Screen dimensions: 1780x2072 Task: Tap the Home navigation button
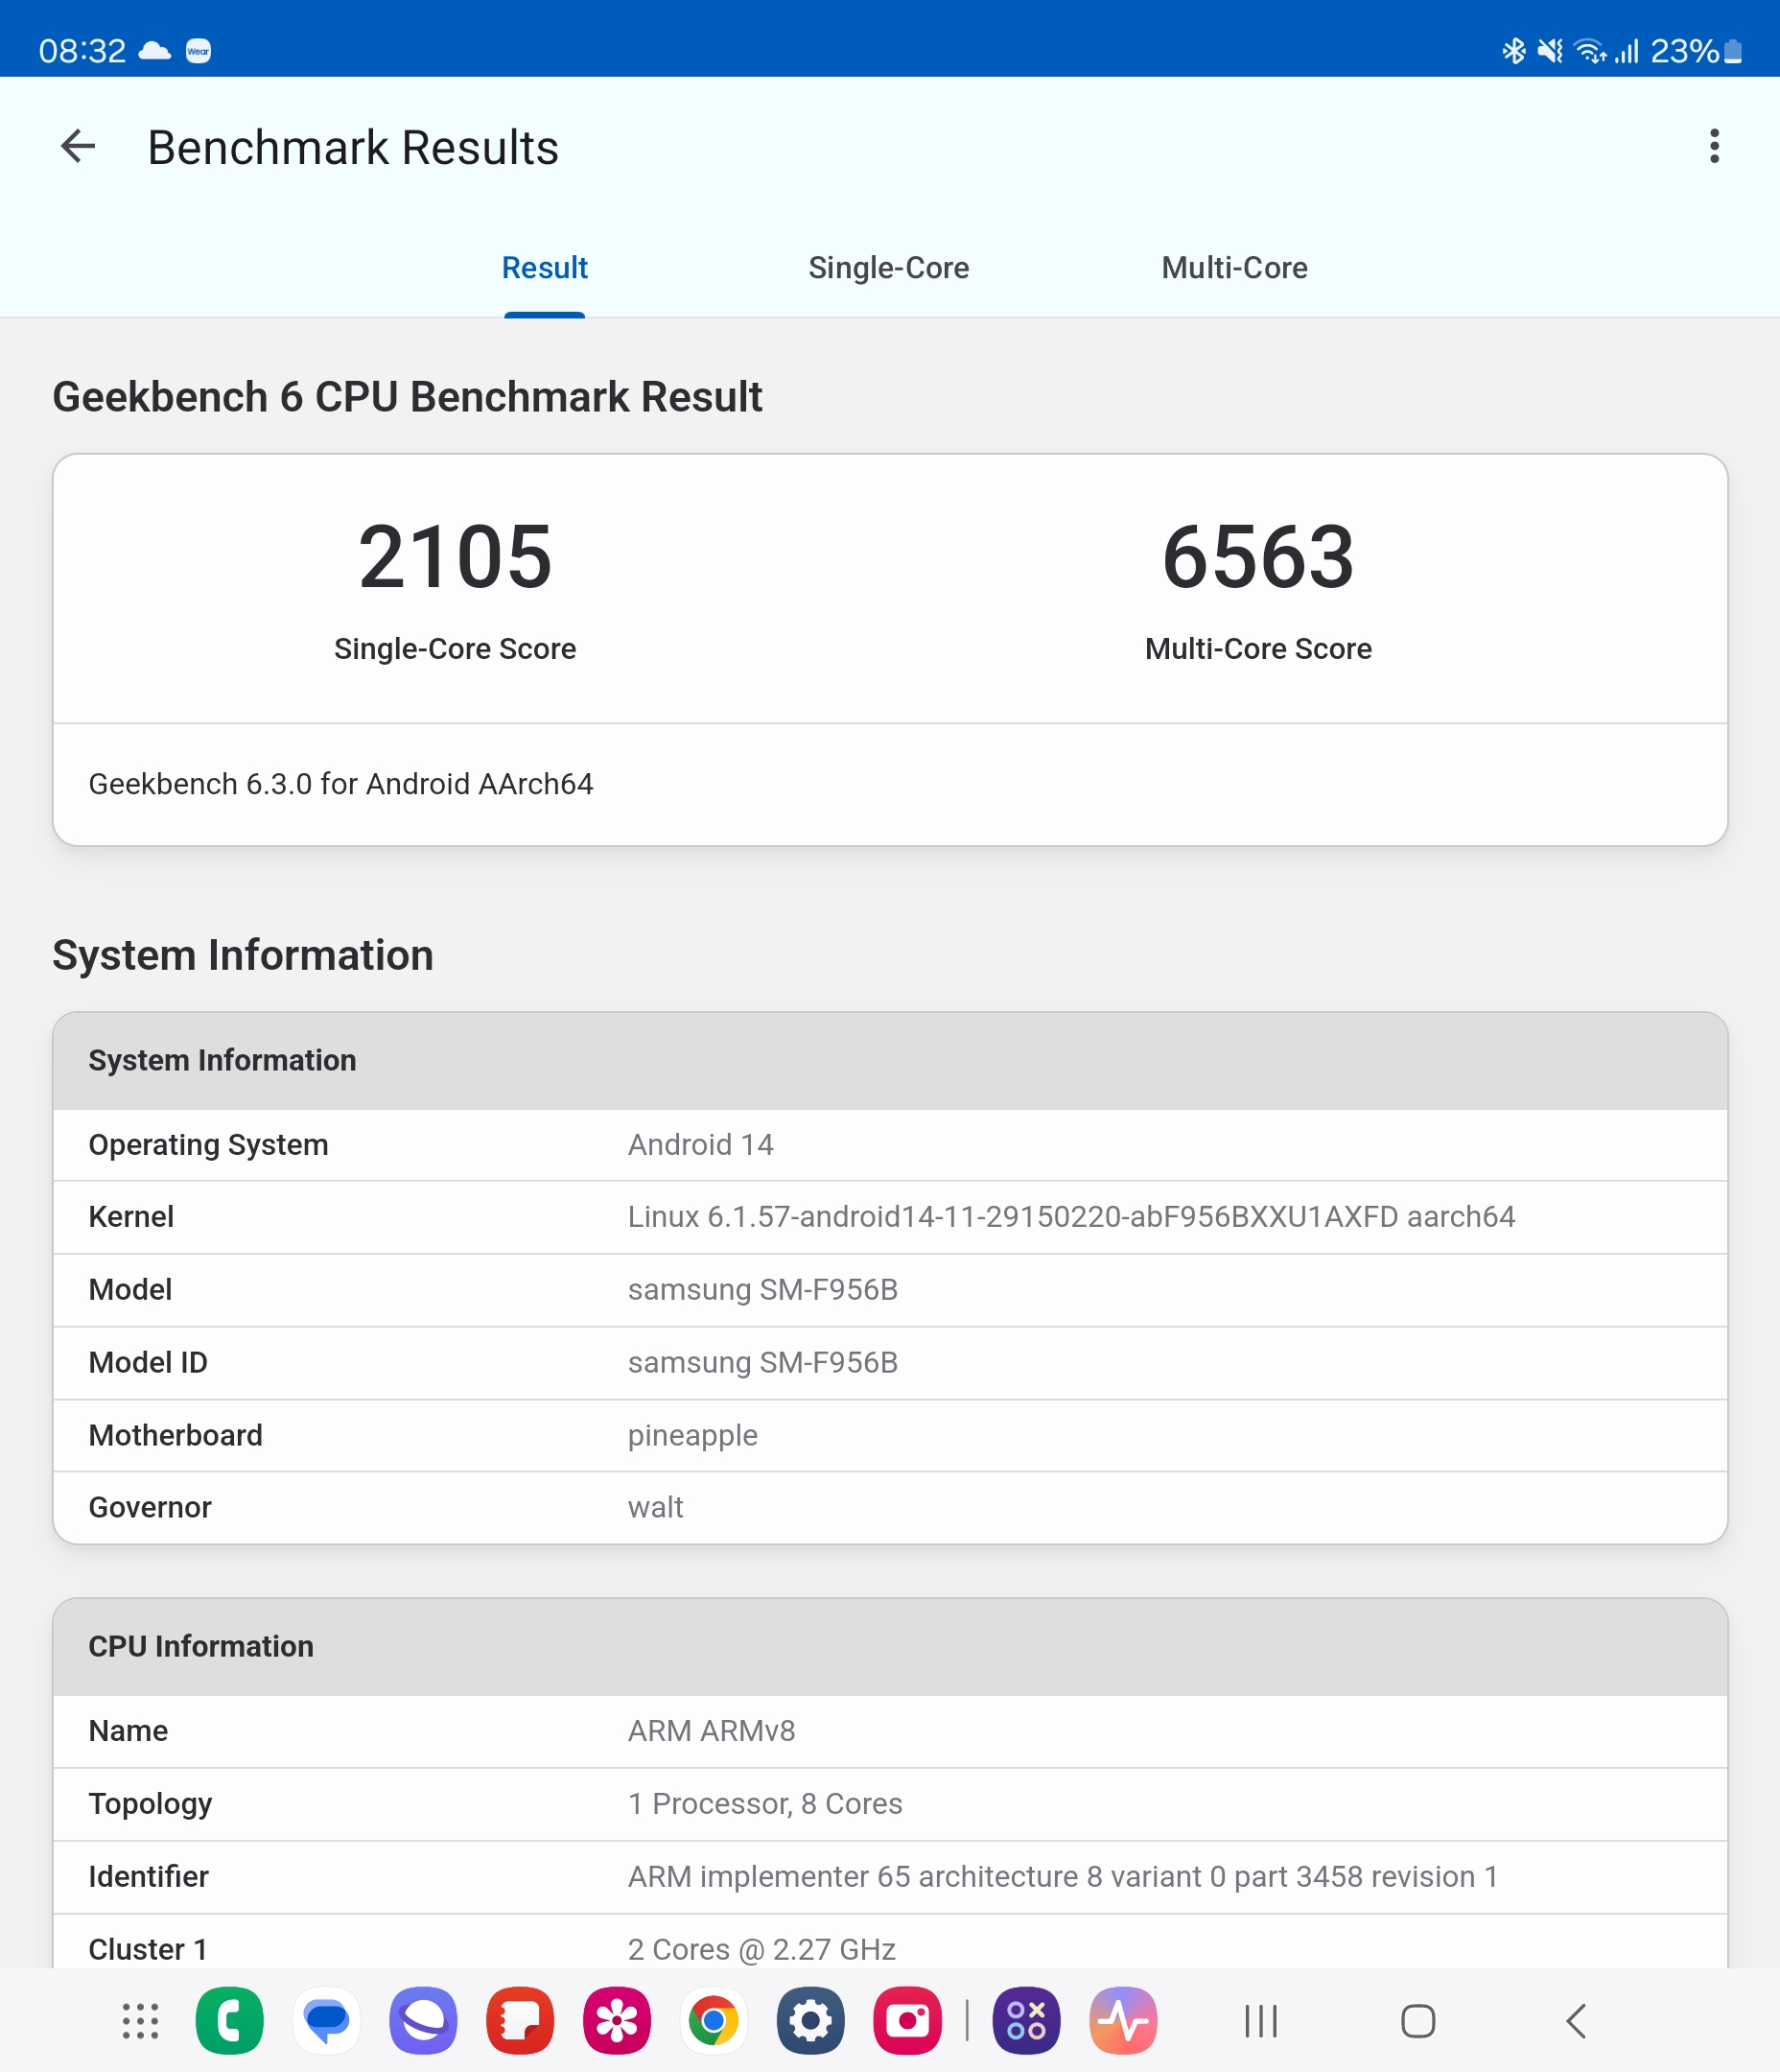pos(1418,2021)
